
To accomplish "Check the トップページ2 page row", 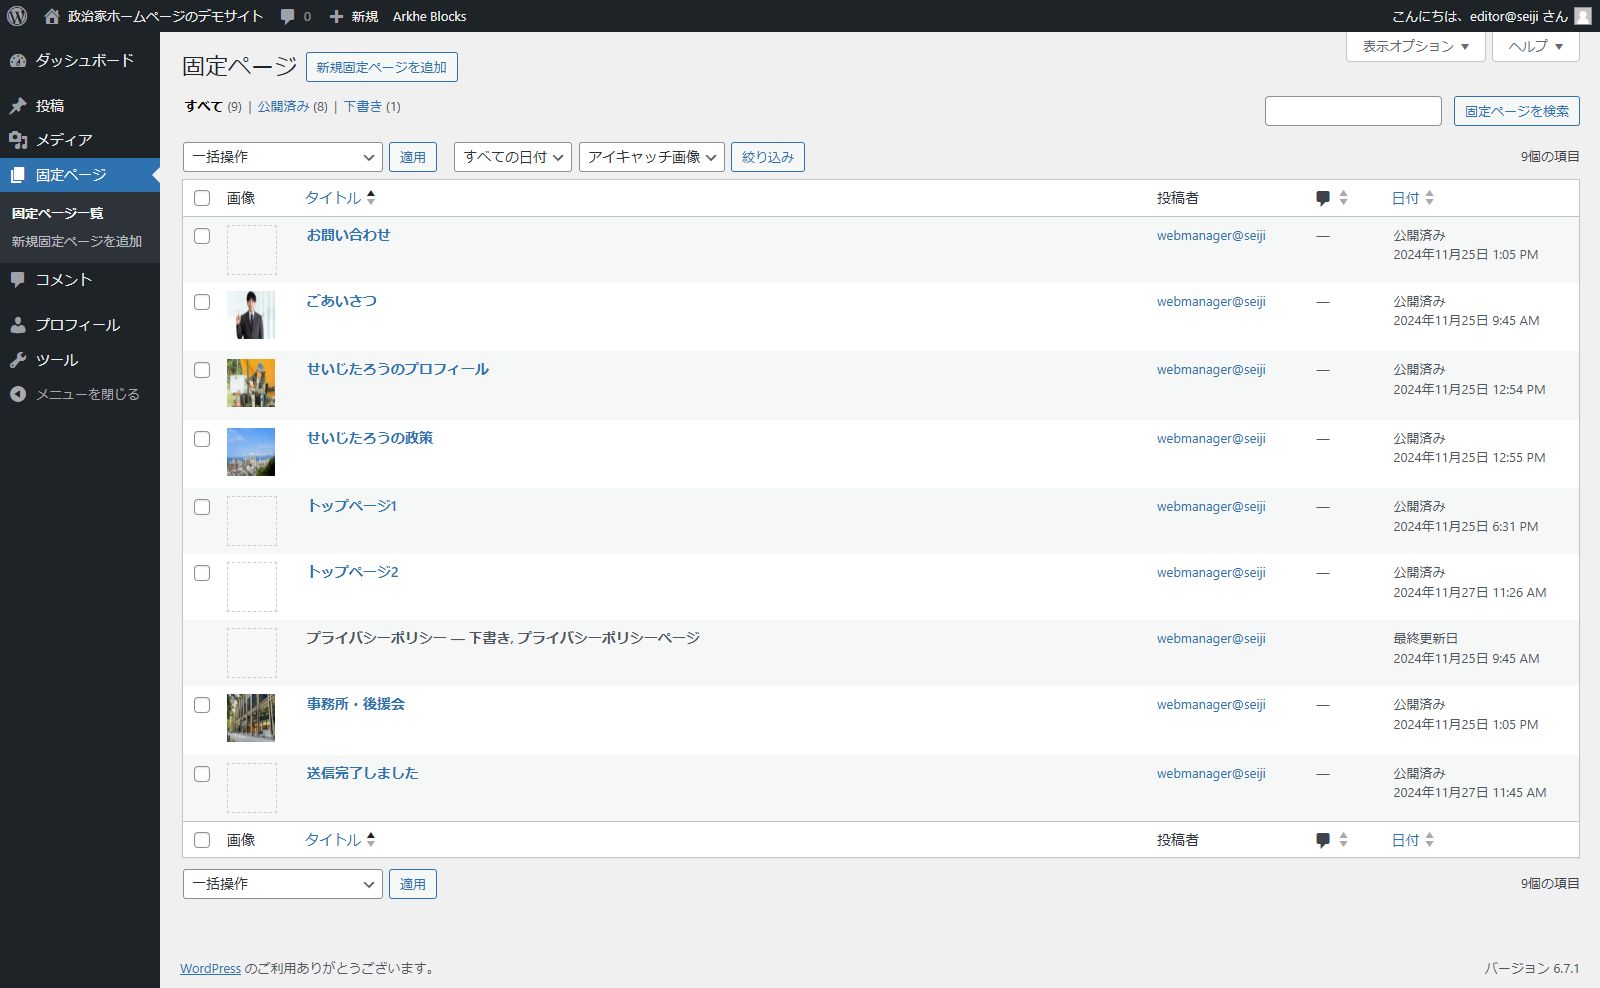I will point(202,573).
